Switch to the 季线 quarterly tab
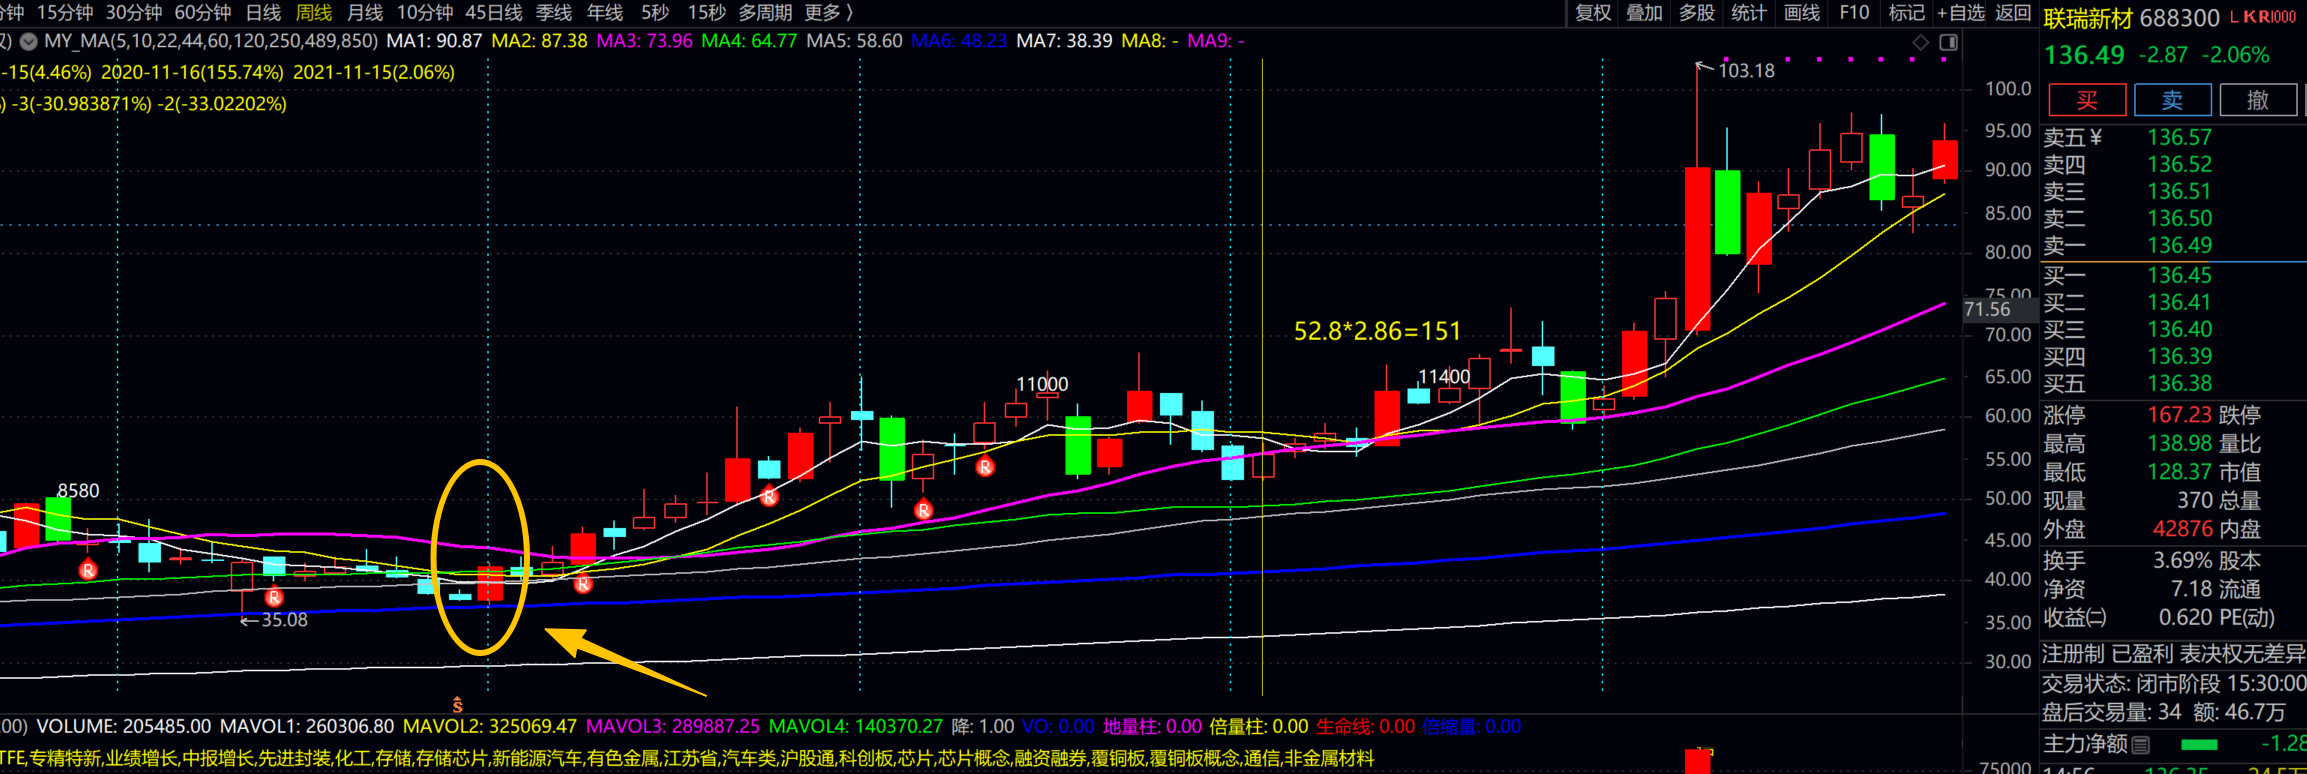Screen dimensions: 2307x774 [x=554, y=13]
